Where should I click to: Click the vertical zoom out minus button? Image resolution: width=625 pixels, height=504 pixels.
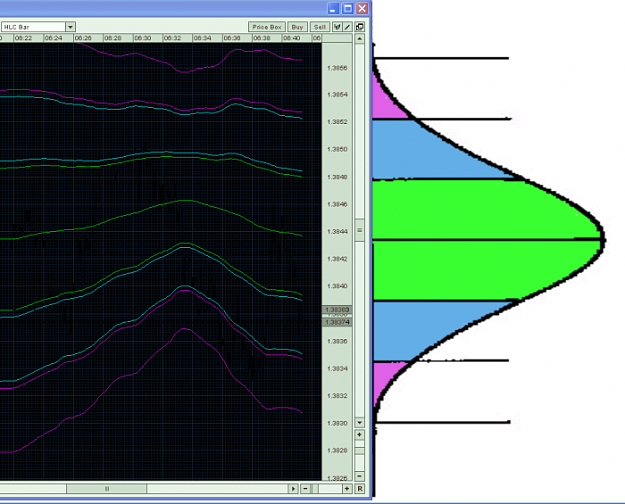[360, 476]
